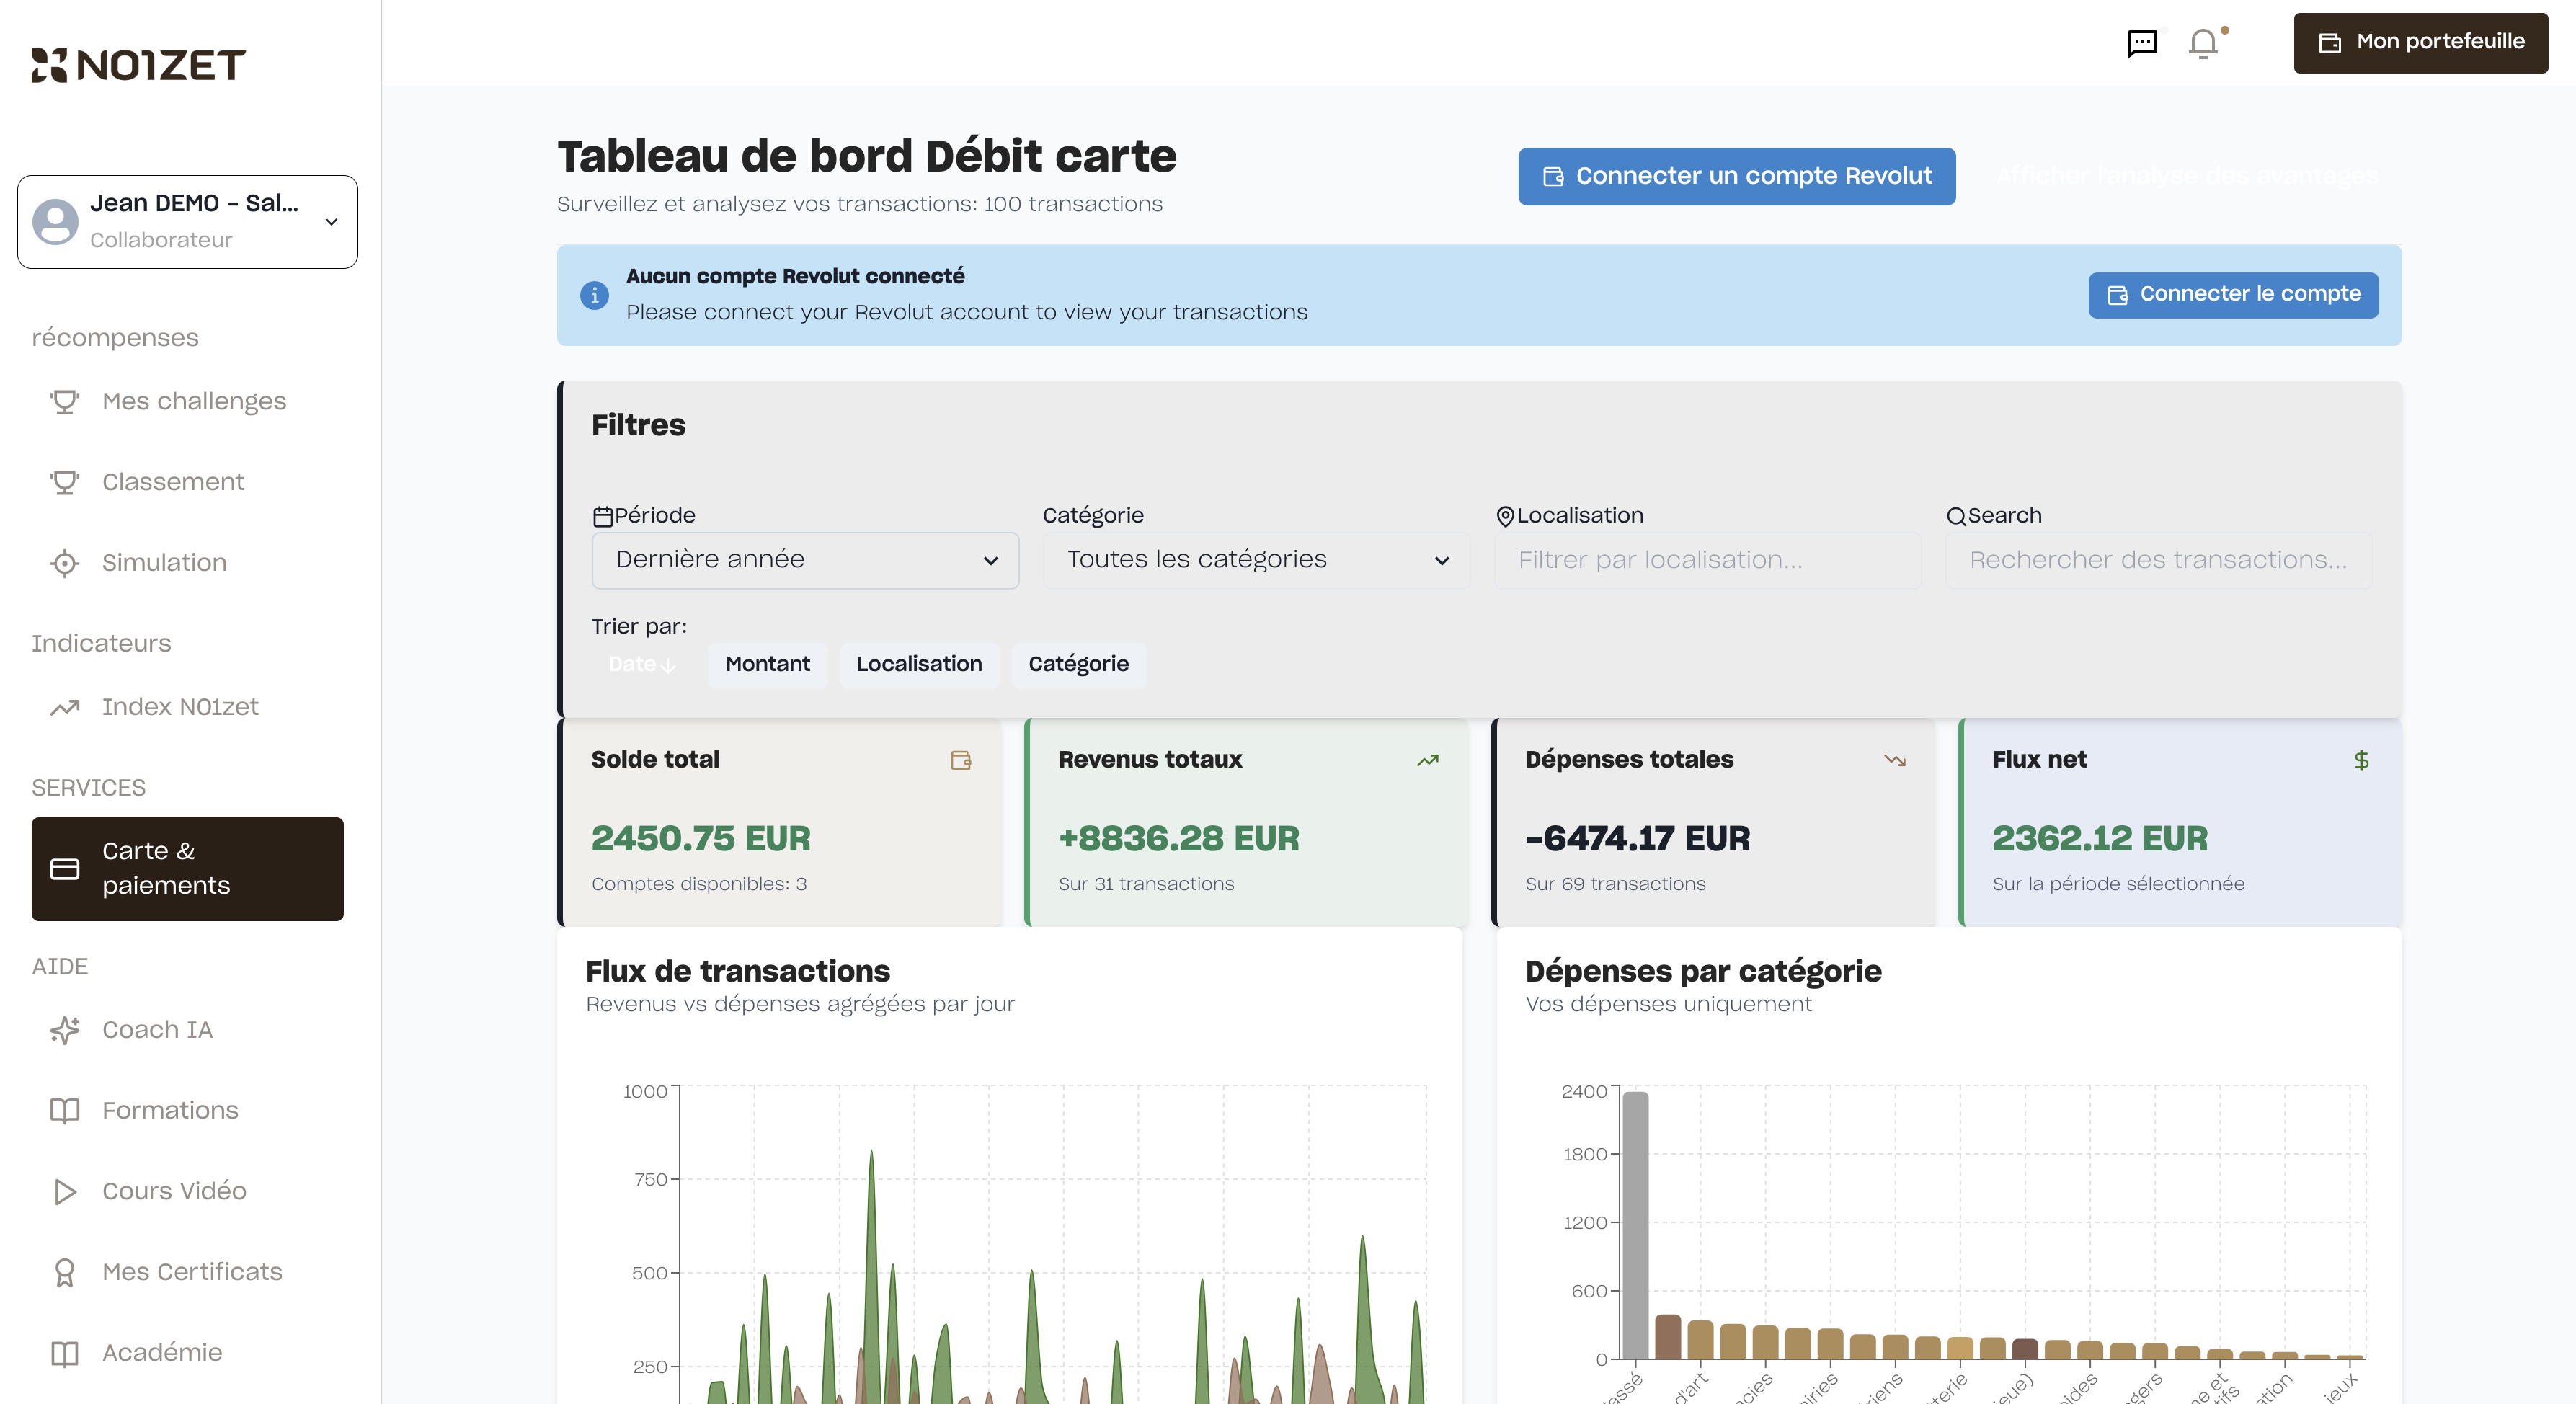The width and height of the screenshot is (2576, 1404).
Task: Open the Académie page
Action: click(188, 1353)
